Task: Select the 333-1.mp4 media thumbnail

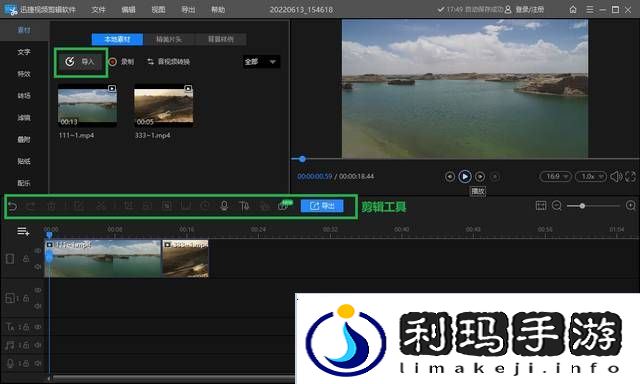Action: pos(163,106)
